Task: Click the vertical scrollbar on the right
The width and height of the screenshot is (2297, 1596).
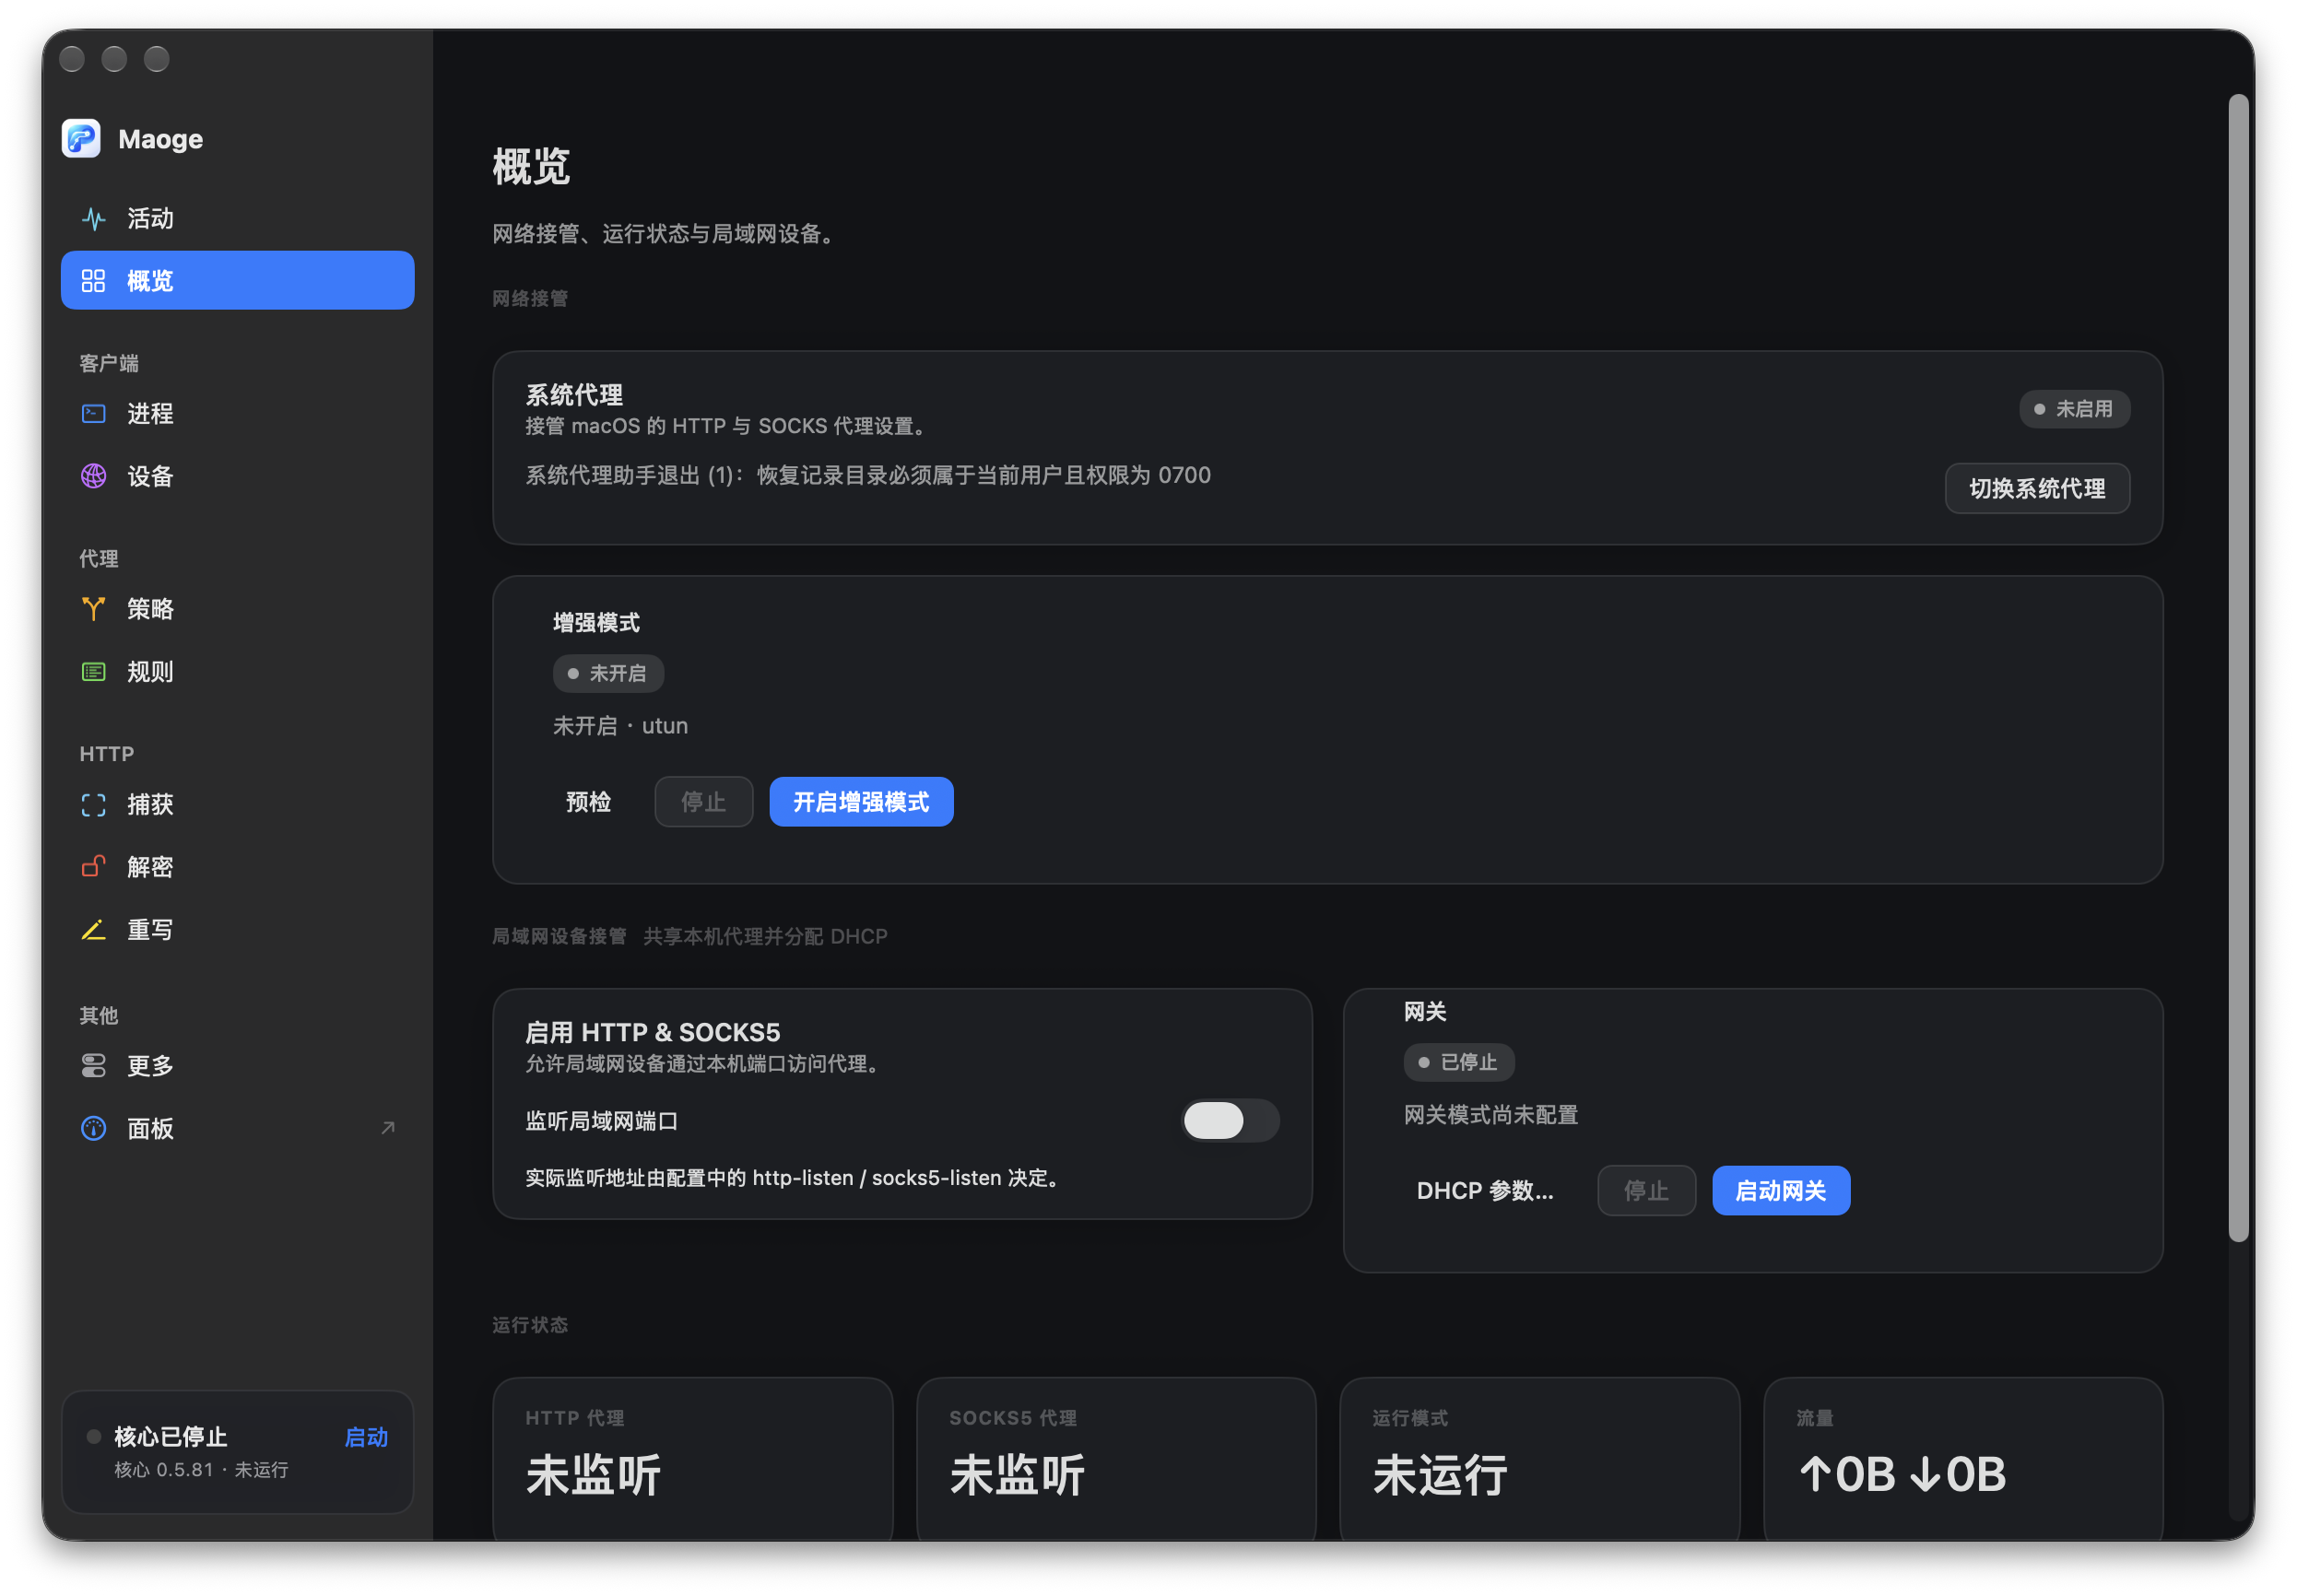Action: point(2238,668)
